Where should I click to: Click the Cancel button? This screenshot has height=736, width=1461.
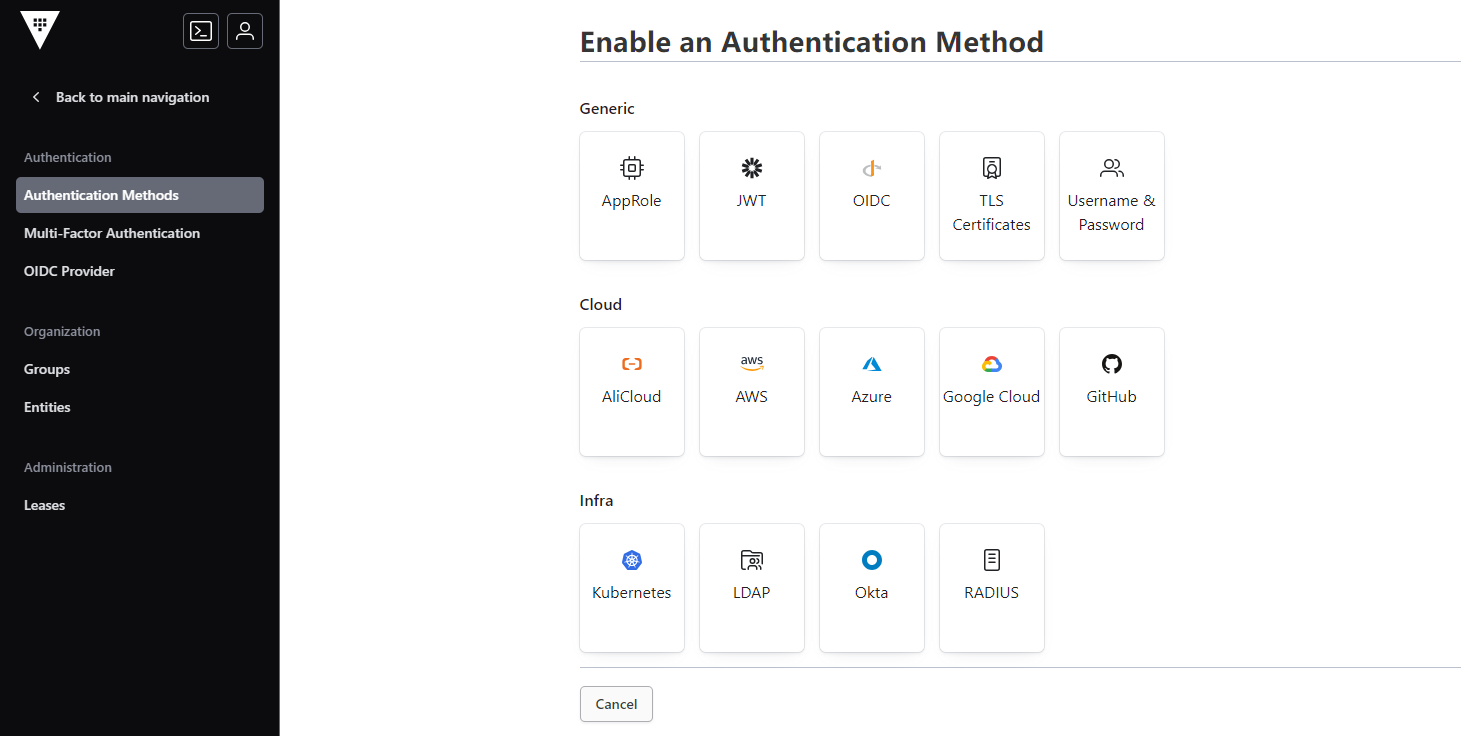[x=616, y=704]
